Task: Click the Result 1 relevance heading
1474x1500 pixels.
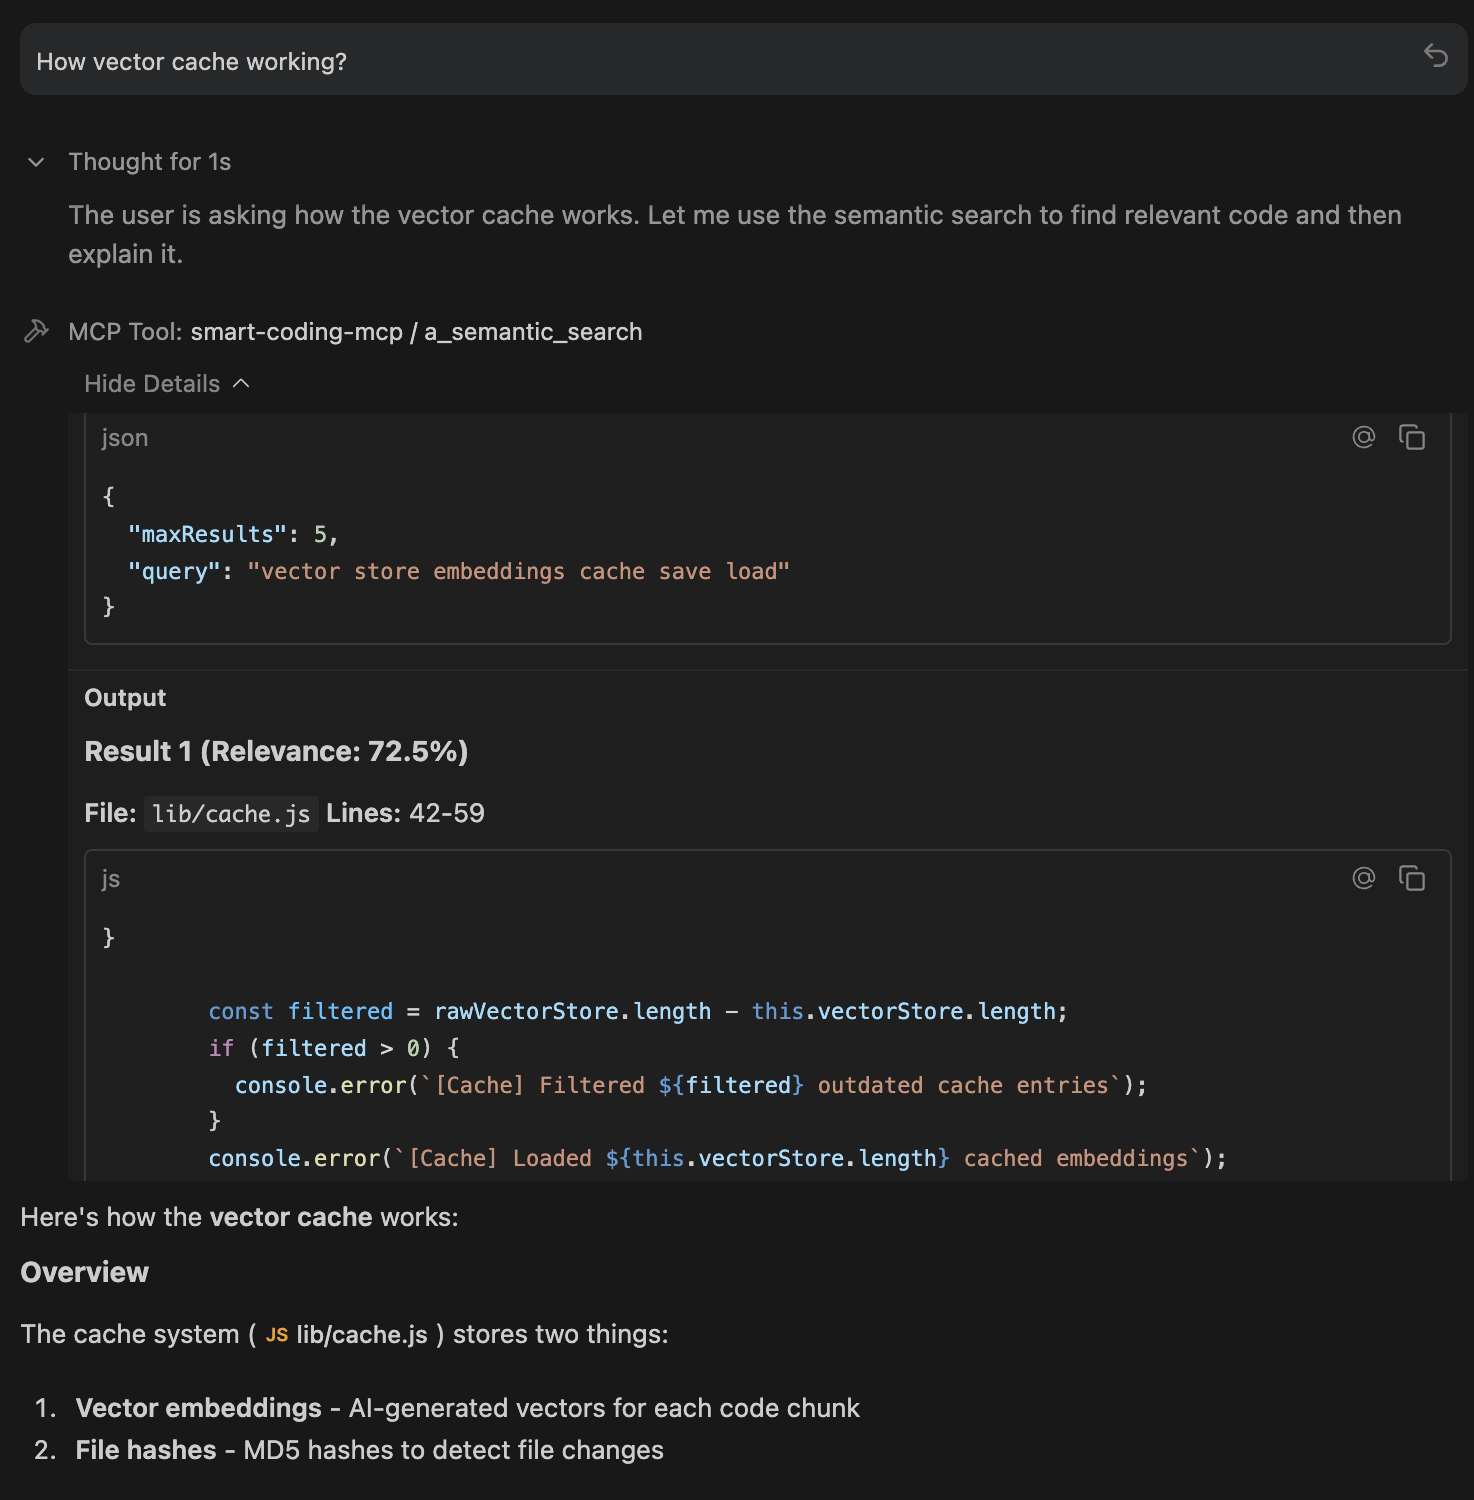Action: pyautogui.click(x=276, y=752)
